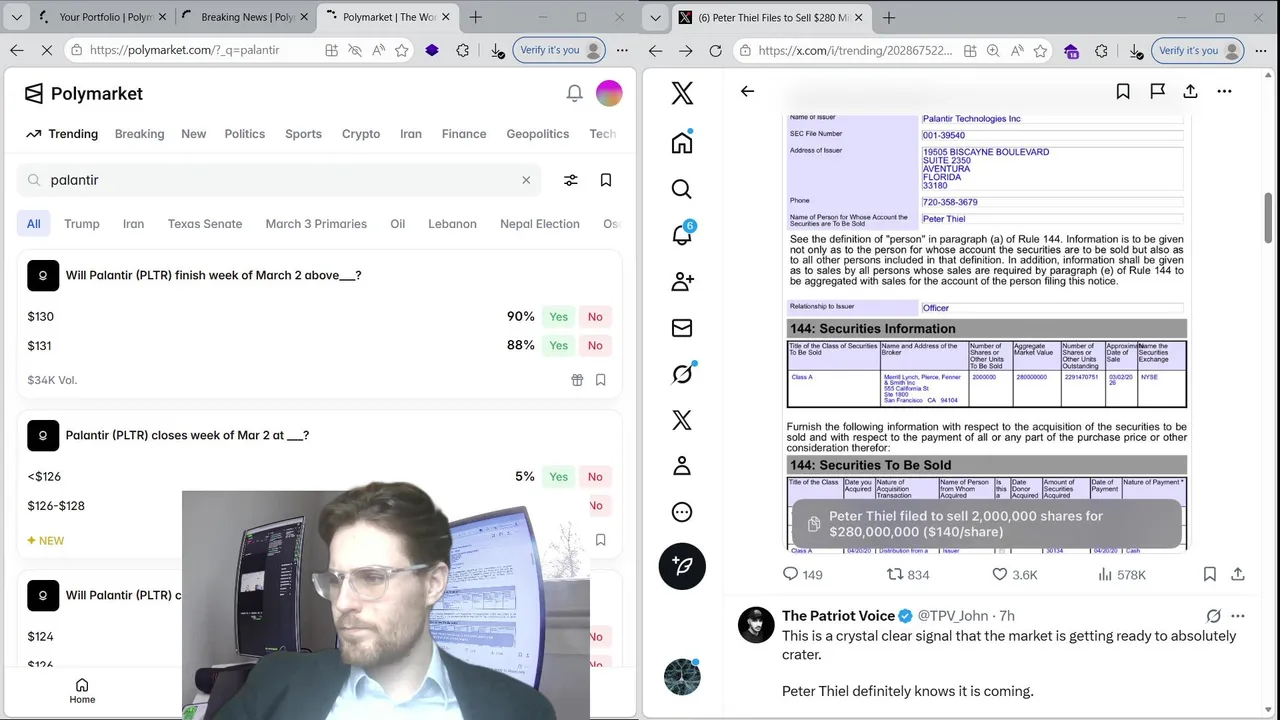Image resolution: width=1280 pixels, height=720 pixels.
Task: Open replies on the post with 149 comments
Action: pos(802,574)
